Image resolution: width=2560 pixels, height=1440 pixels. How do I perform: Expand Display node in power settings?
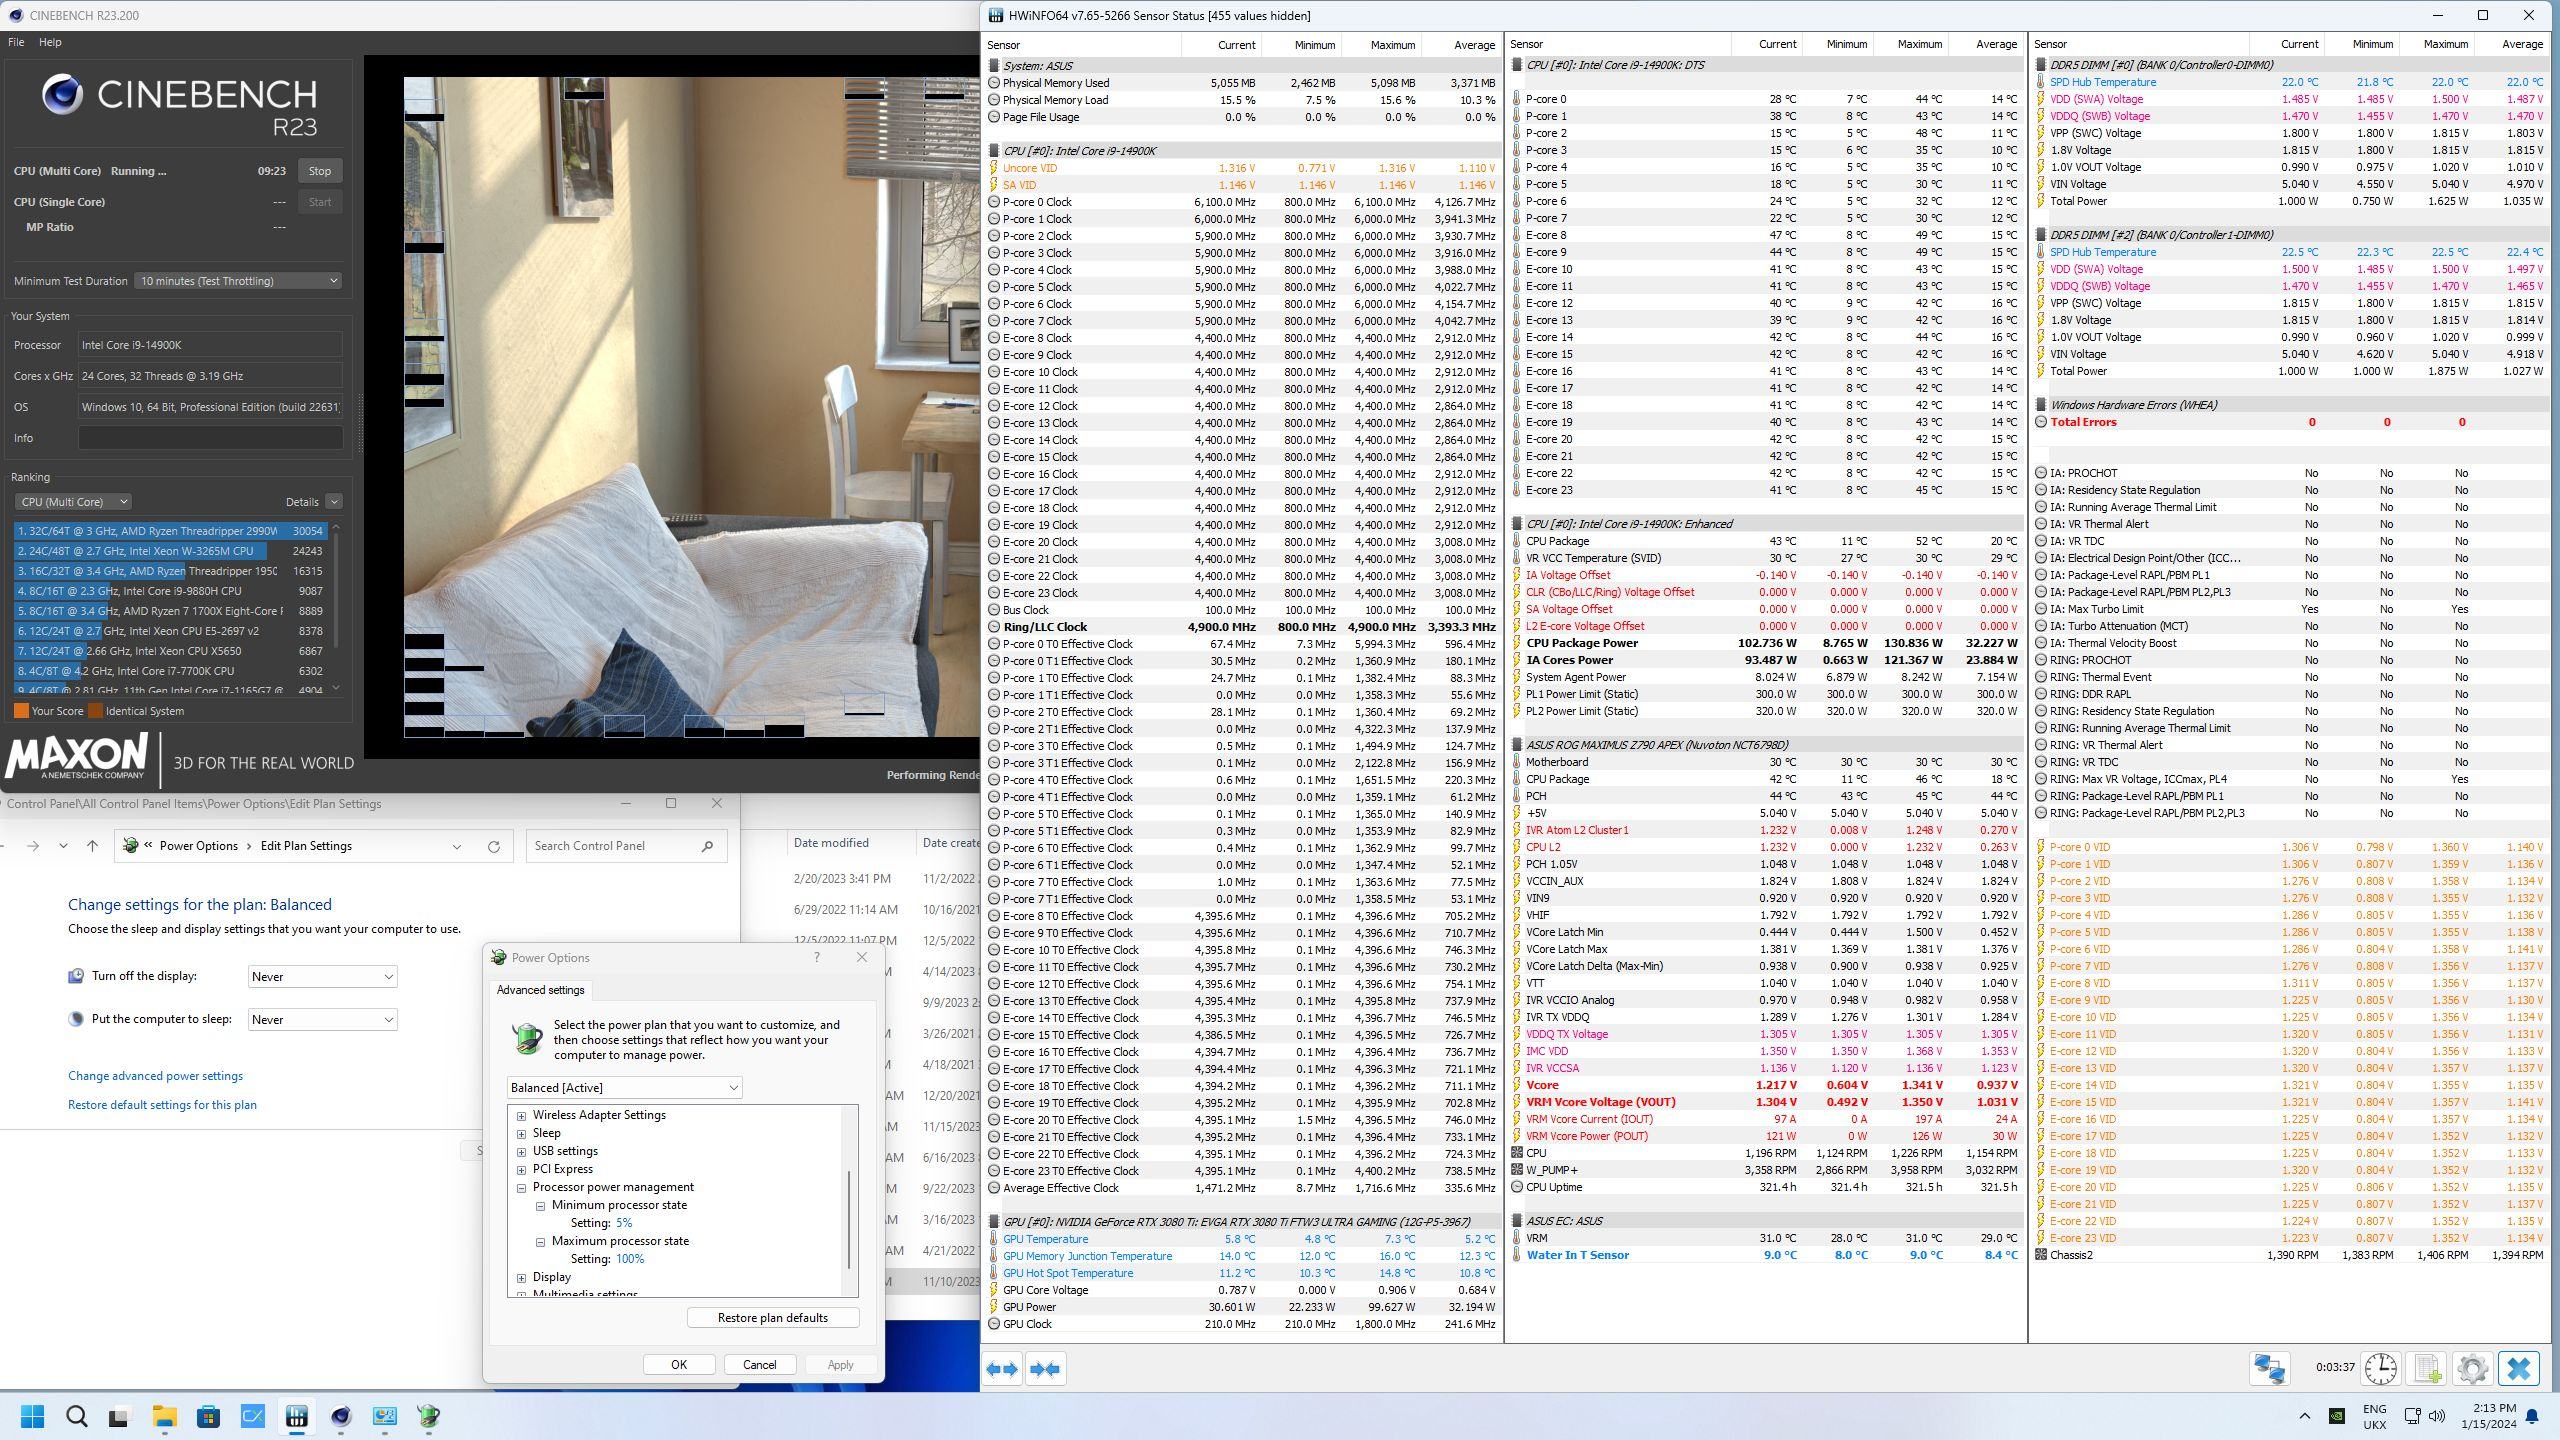coord(521,1277)
